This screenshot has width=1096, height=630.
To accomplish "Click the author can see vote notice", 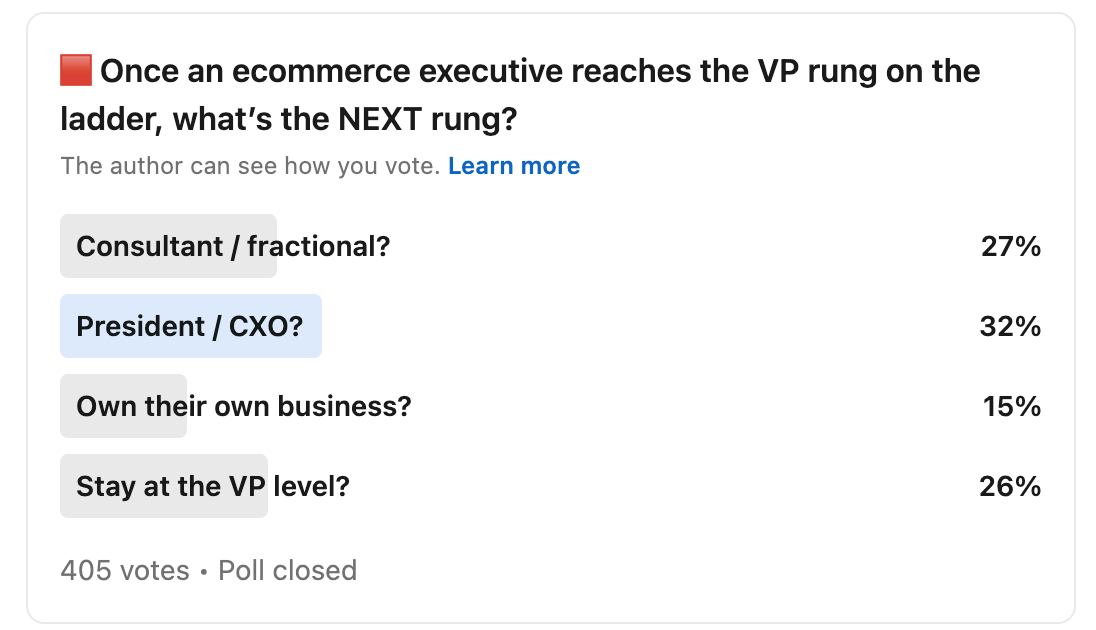I will click(x=250, y=166).
